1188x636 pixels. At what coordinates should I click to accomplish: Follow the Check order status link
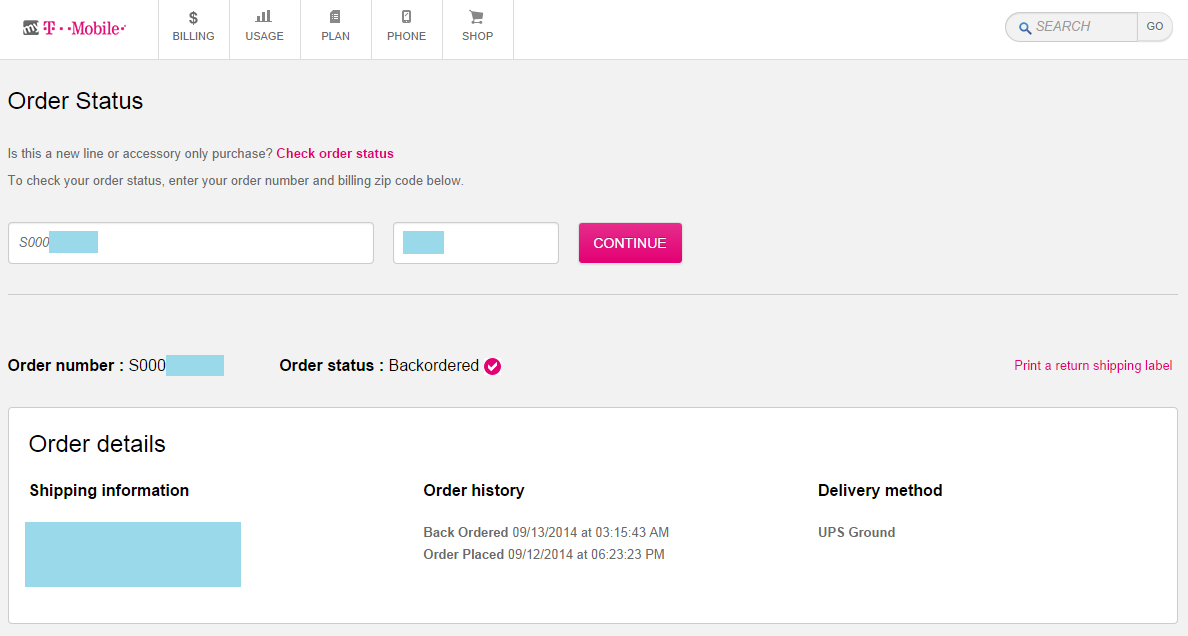(335, 154)
